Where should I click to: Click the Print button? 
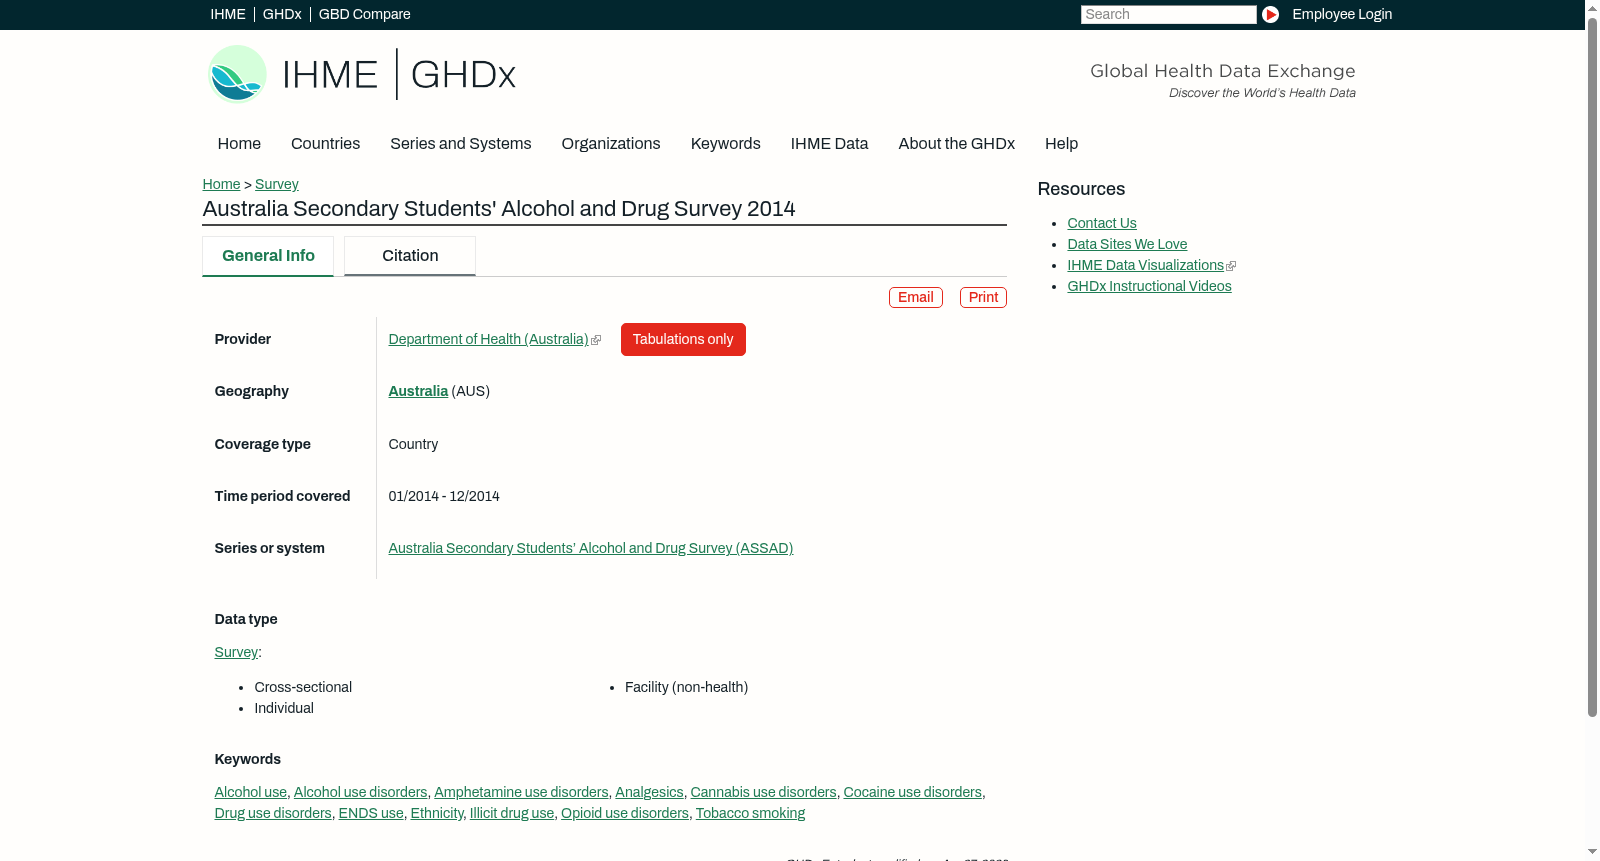983,297
